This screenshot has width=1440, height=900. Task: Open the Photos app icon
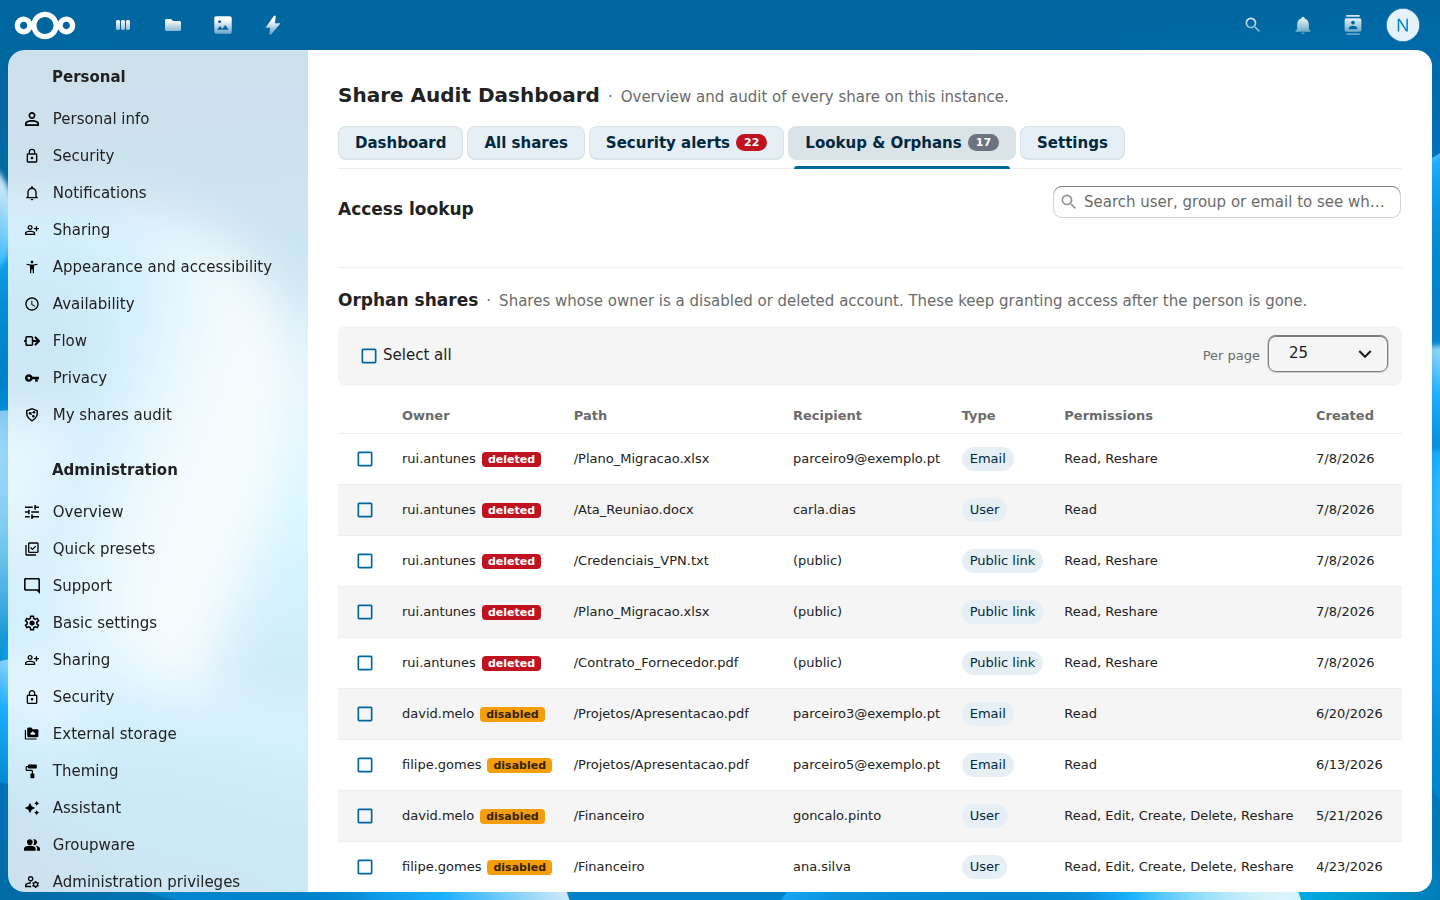coord(223,25)
